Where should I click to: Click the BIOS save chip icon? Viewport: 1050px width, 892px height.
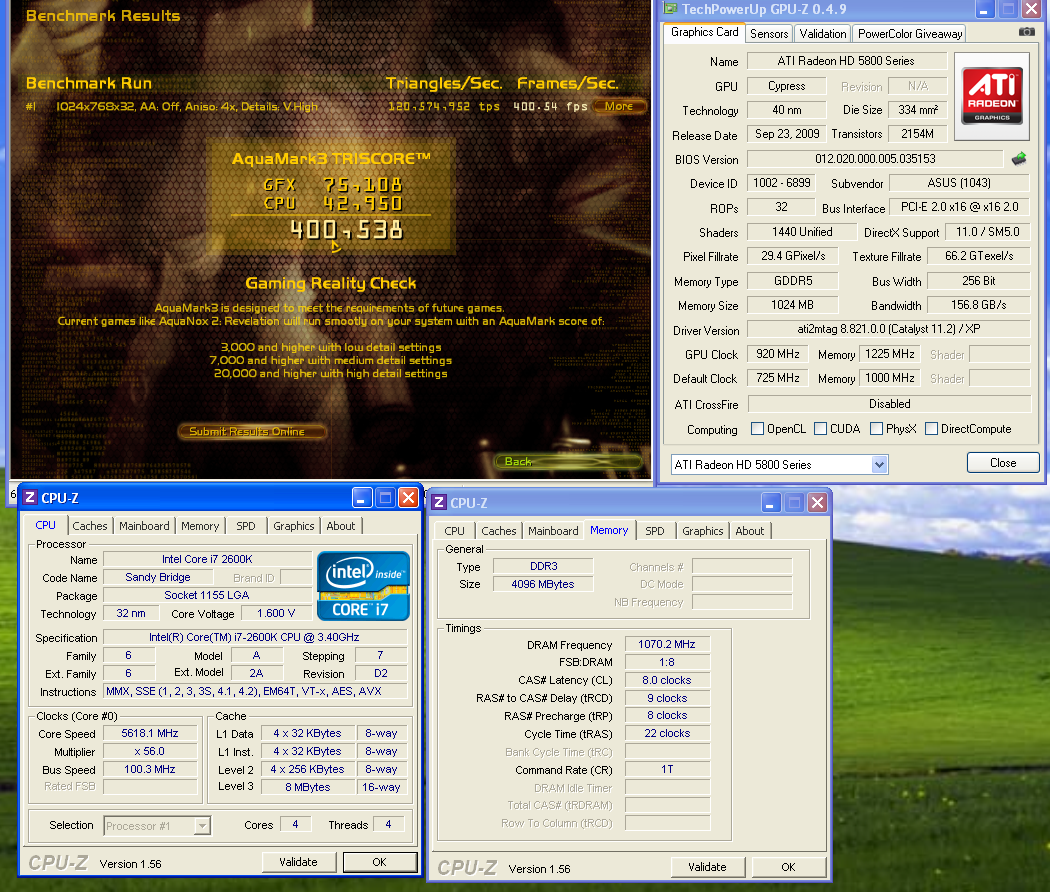click(x=1019, y=159)
